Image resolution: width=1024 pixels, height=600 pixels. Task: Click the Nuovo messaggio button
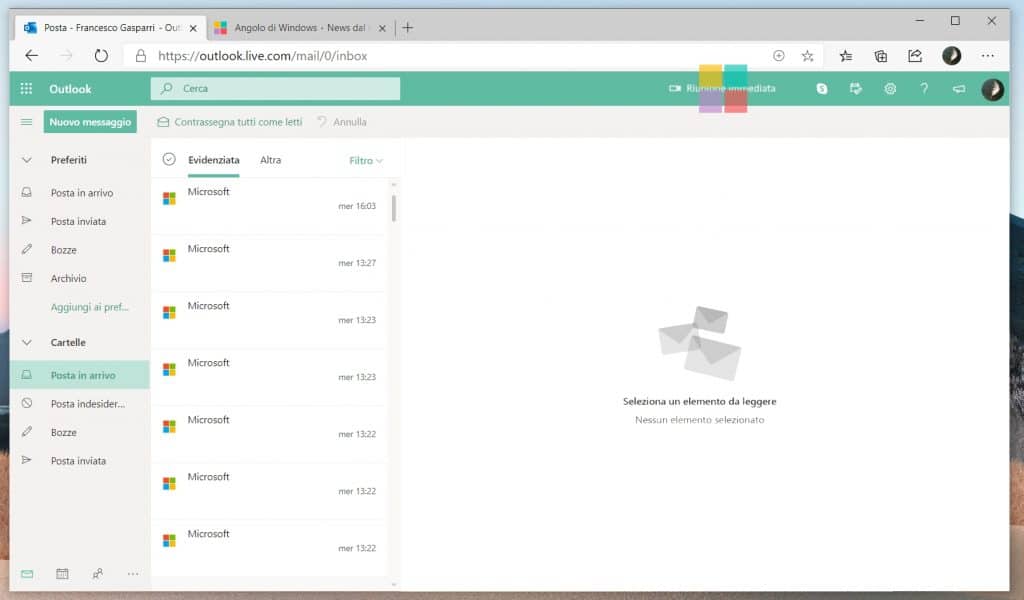point(90,122)
